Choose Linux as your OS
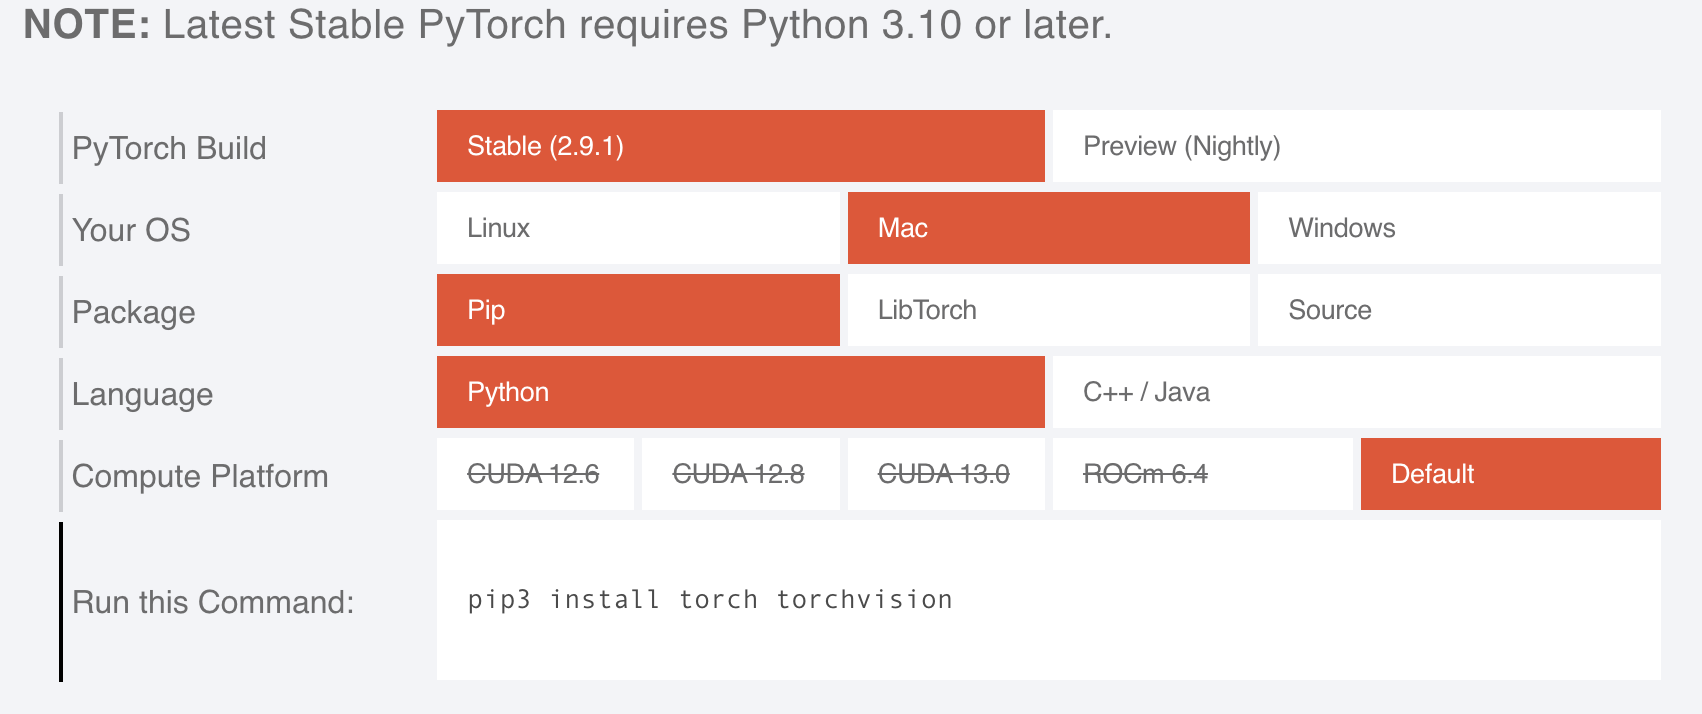This screenshot has height=714, width=1702. (x=638, y=228)
